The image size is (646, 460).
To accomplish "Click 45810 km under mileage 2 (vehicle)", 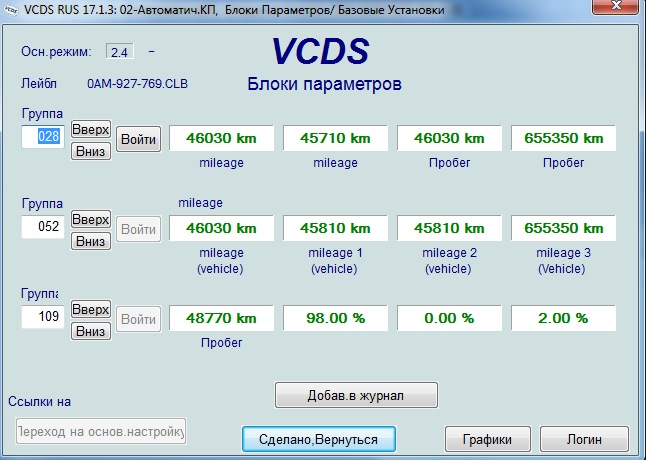I will [x=449, y=228].
